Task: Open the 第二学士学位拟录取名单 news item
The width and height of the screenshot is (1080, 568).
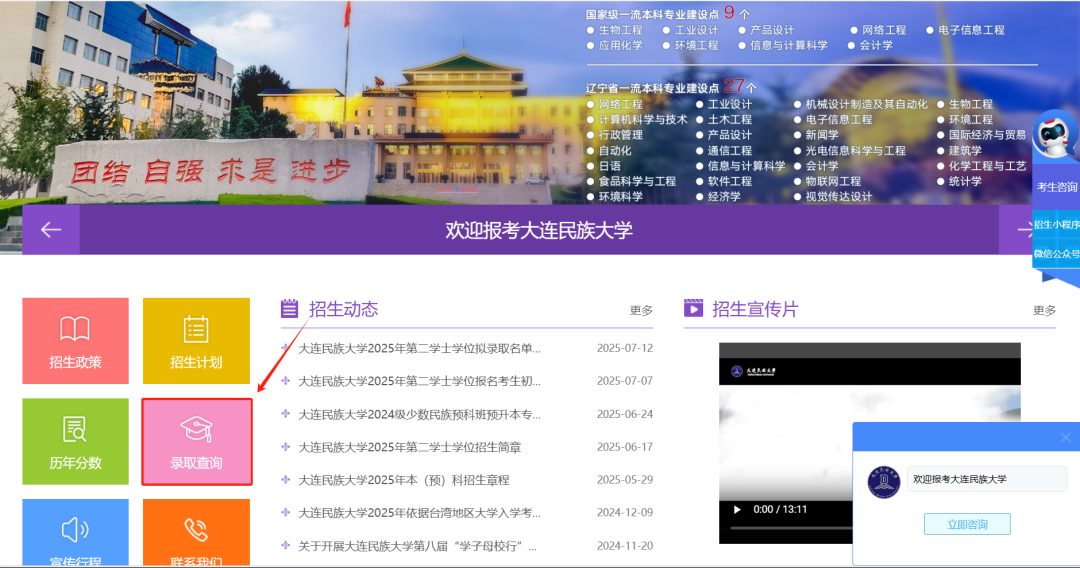Action: point(419,348)
